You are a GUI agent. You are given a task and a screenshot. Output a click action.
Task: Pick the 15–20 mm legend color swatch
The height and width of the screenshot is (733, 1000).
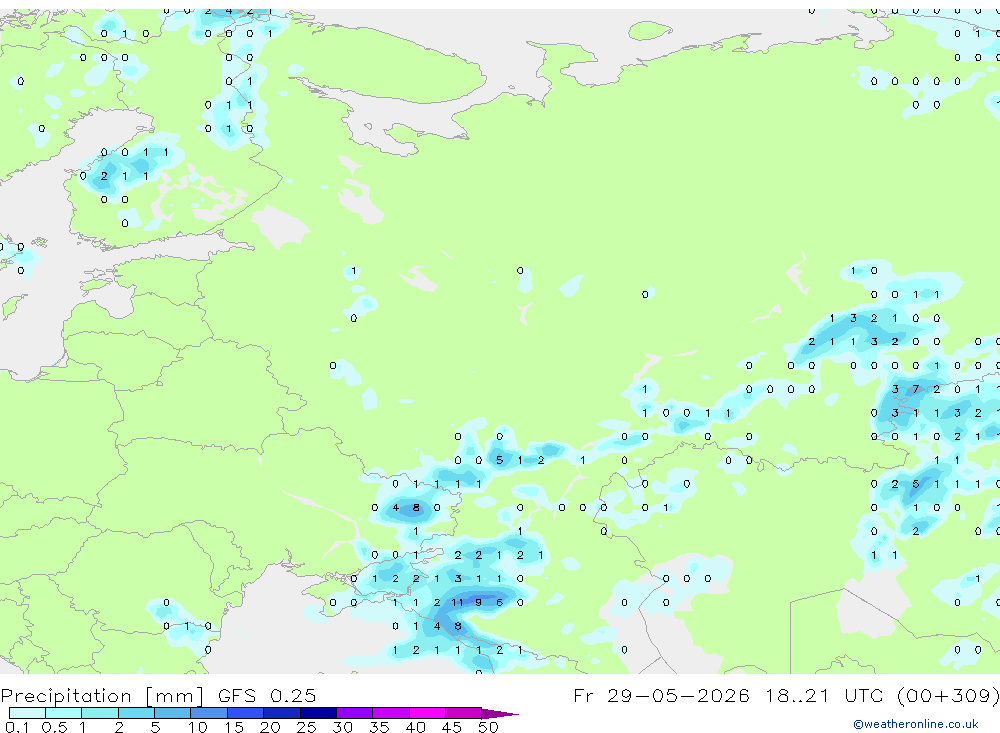point(246,713)
